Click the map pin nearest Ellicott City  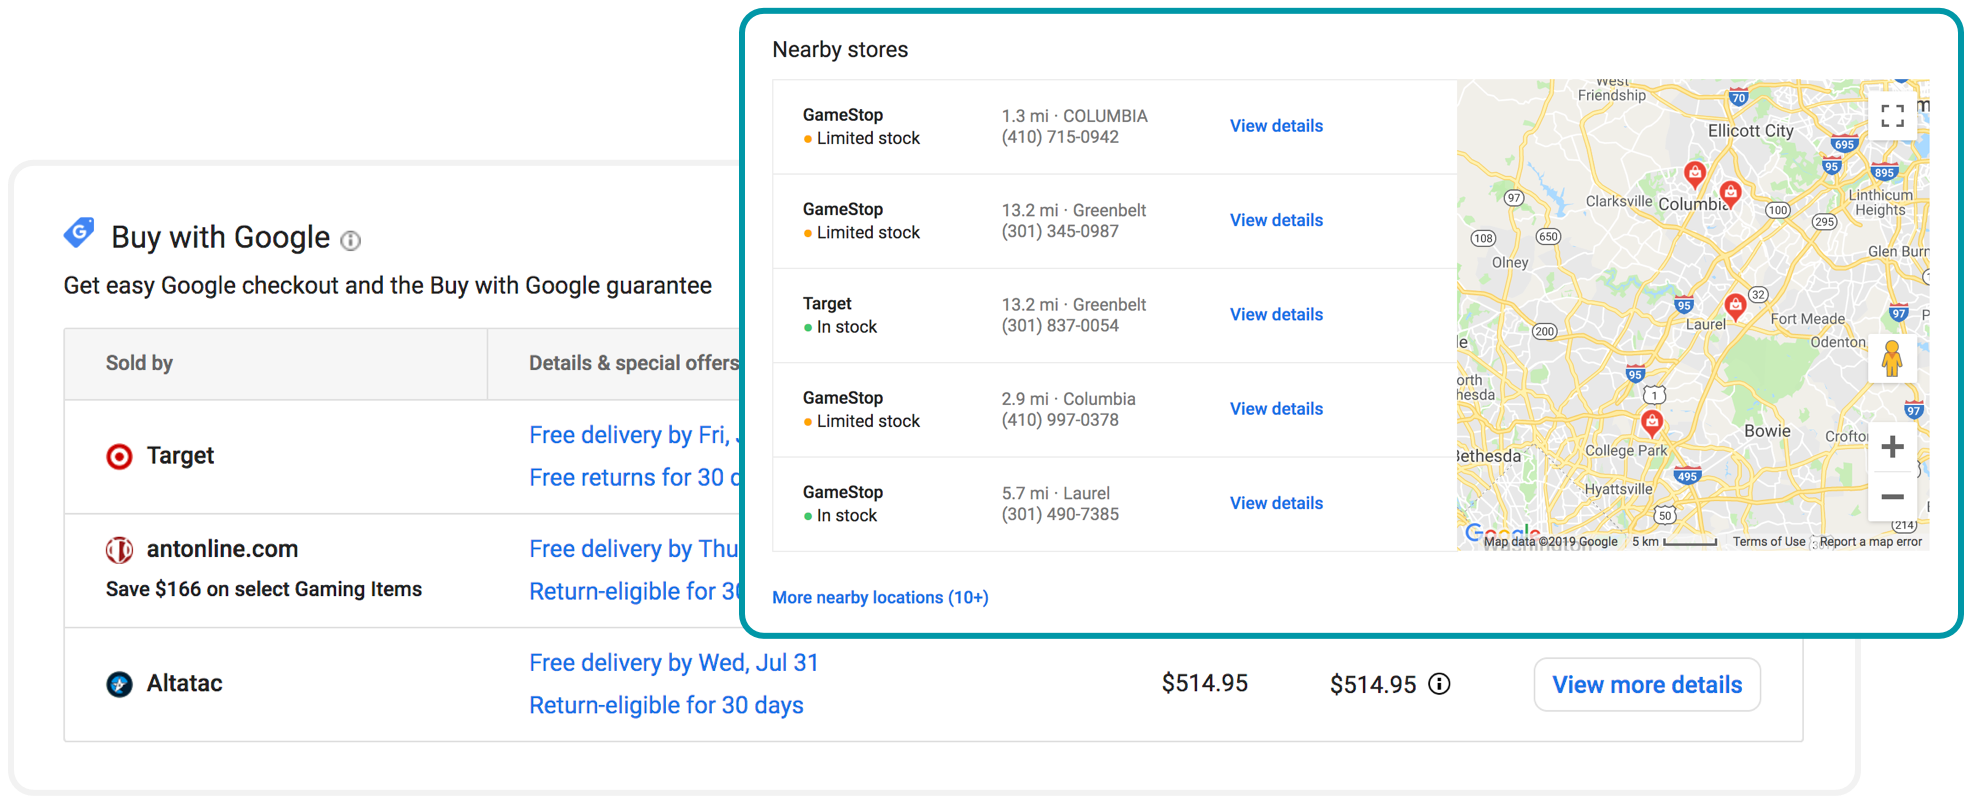click(x=1695, y=175)
